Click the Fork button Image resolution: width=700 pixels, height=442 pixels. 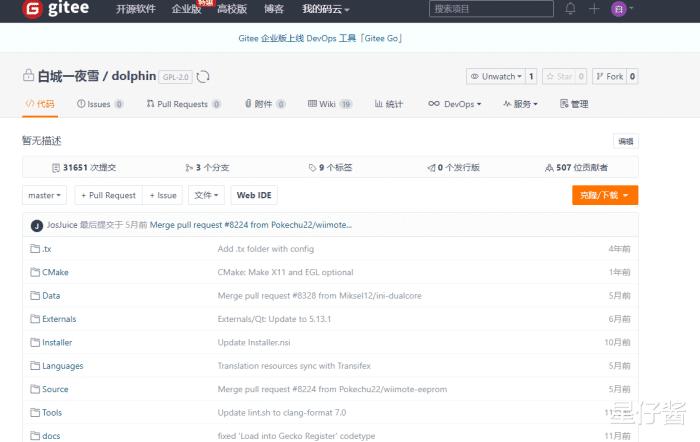point(610,76)
